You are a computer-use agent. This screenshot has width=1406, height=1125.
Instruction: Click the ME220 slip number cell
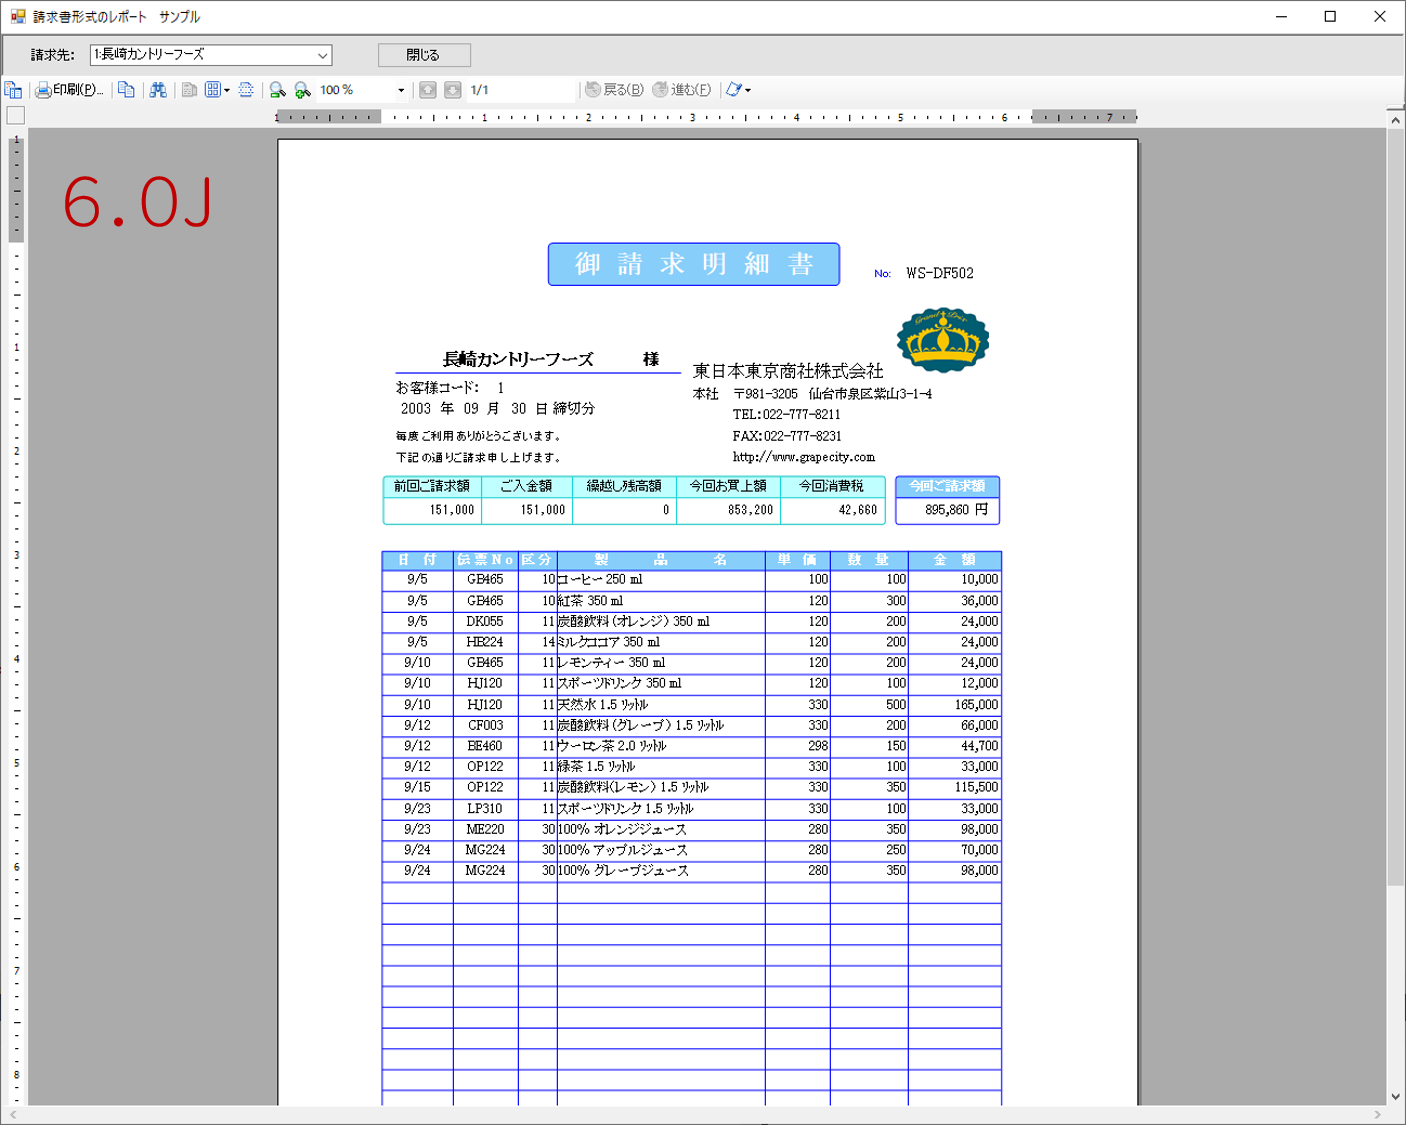(x=485, y=830)
